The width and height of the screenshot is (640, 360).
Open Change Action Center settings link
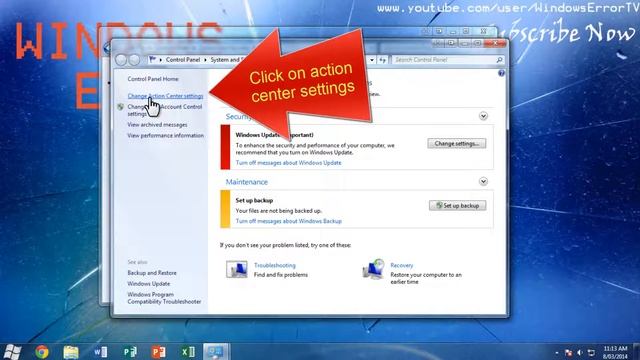[x=165, y=96]
